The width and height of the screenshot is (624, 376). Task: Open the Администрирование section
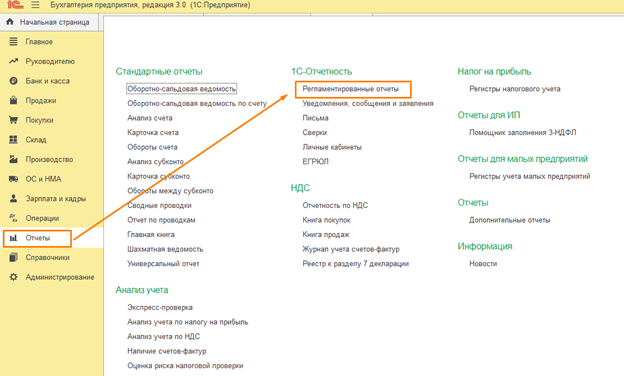coord(60,277)
